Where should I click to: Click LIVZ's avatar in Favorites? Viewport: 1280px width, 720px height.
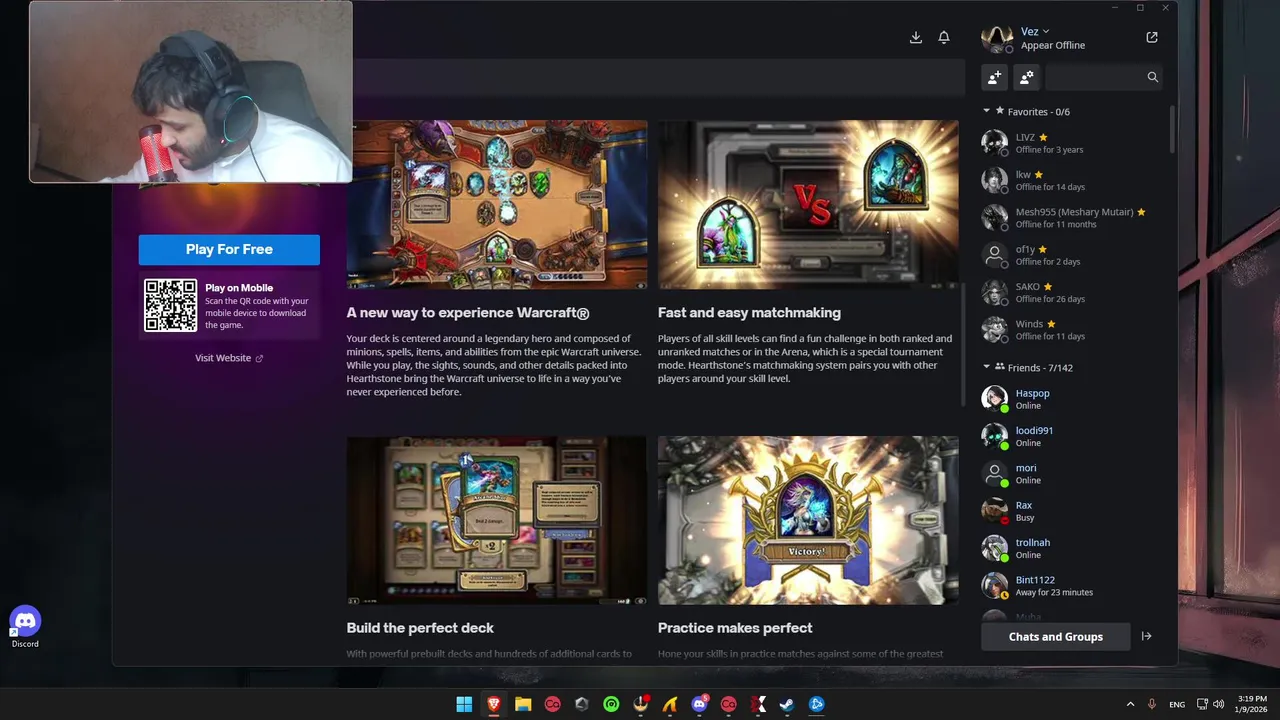(994, 143)
